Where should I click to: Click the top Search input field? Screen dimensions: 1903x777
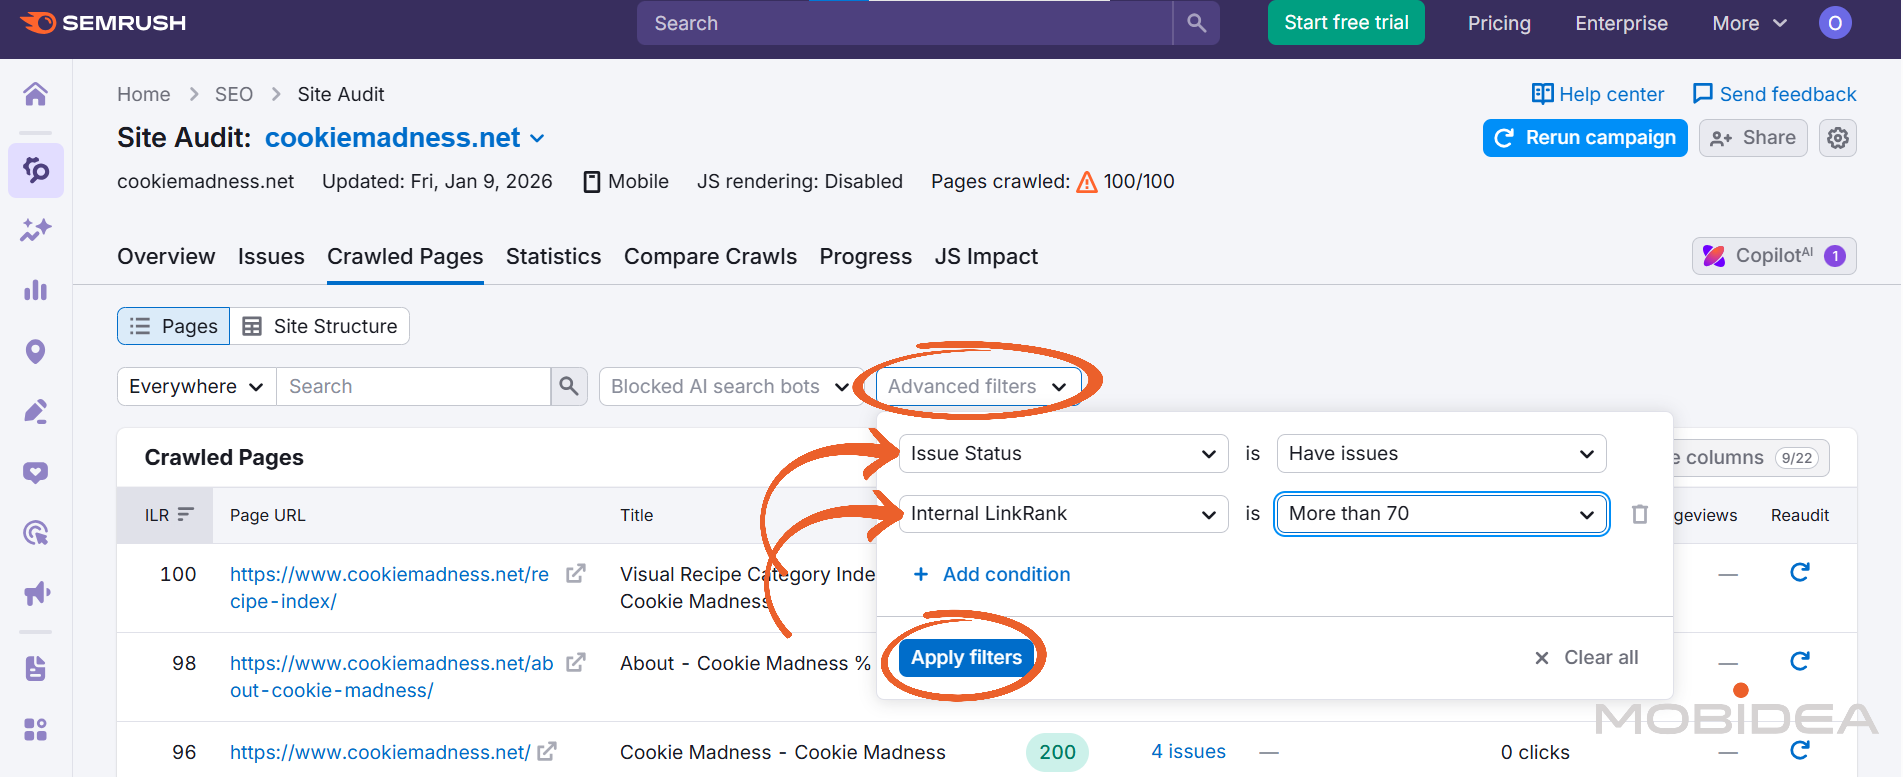point(905,23)
